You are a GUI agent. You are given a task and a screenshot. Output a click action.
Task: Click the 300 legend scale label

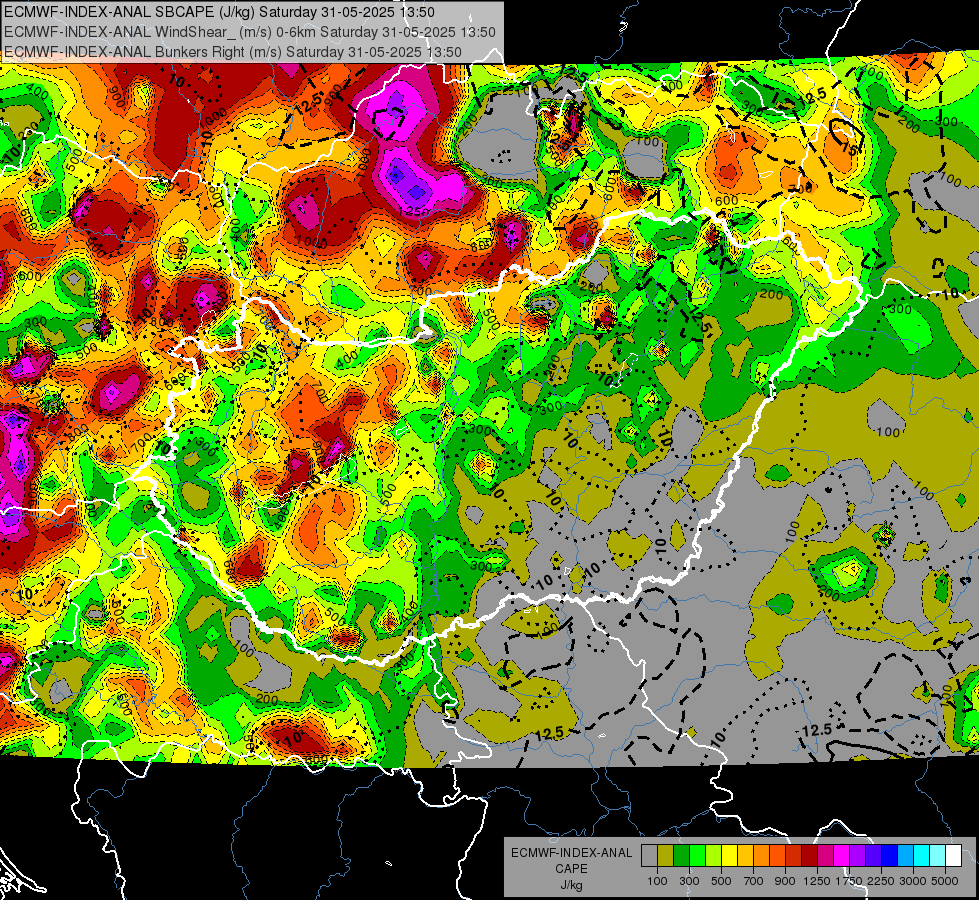pos(689,881)
